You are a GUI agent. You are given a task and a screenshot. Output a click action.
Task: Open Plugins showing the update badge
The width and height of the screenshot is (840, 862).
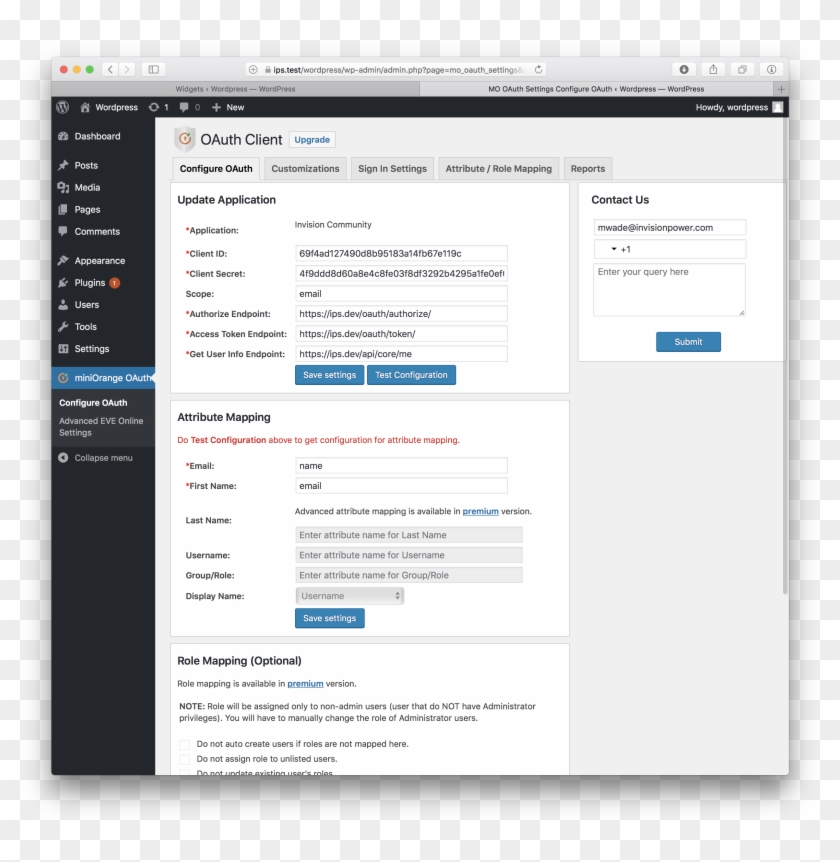(x=61, y=282)
